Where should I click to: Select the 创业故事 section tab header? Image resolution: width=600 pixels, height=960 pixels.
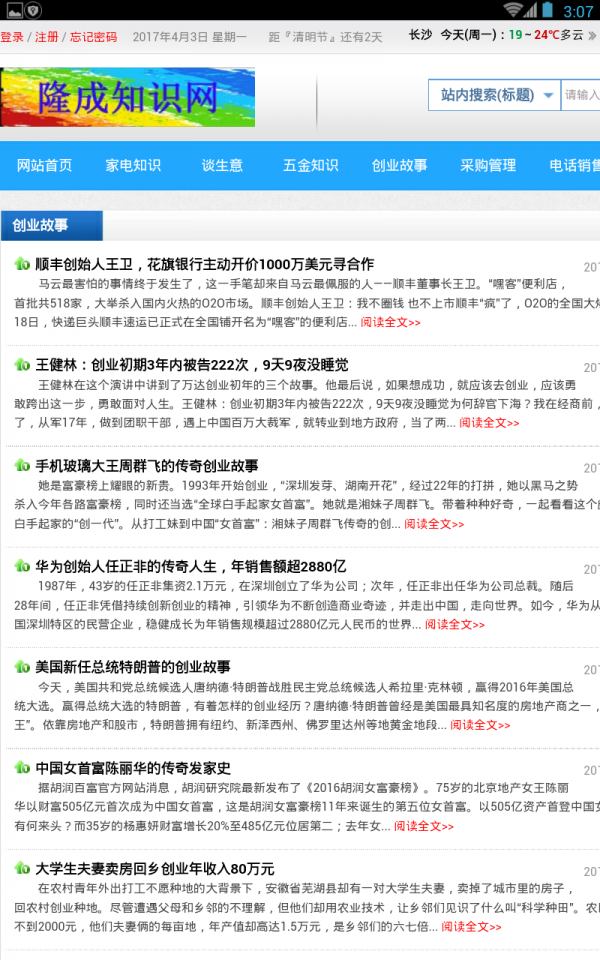51,225
